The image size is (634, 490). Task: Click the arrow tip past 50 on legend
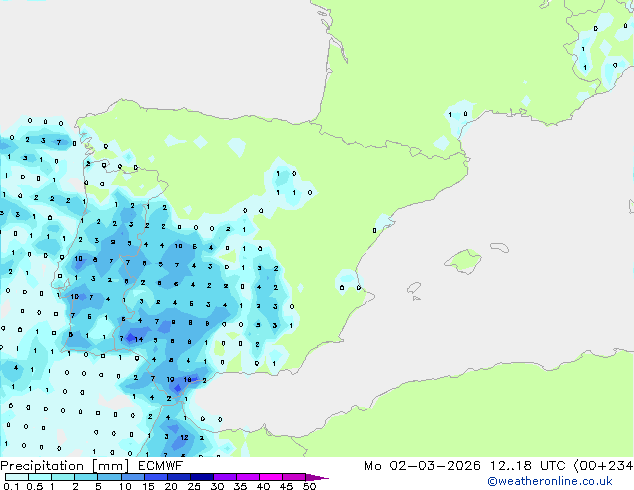tap(317, 477)
